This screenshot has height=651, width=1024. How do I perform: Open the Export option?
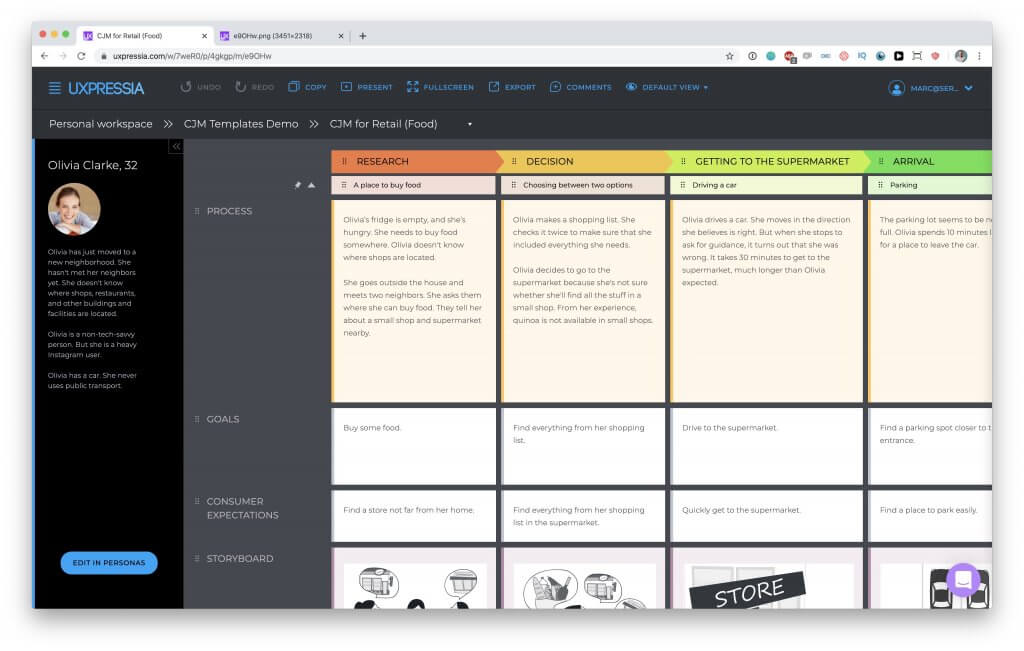point(494,87)
